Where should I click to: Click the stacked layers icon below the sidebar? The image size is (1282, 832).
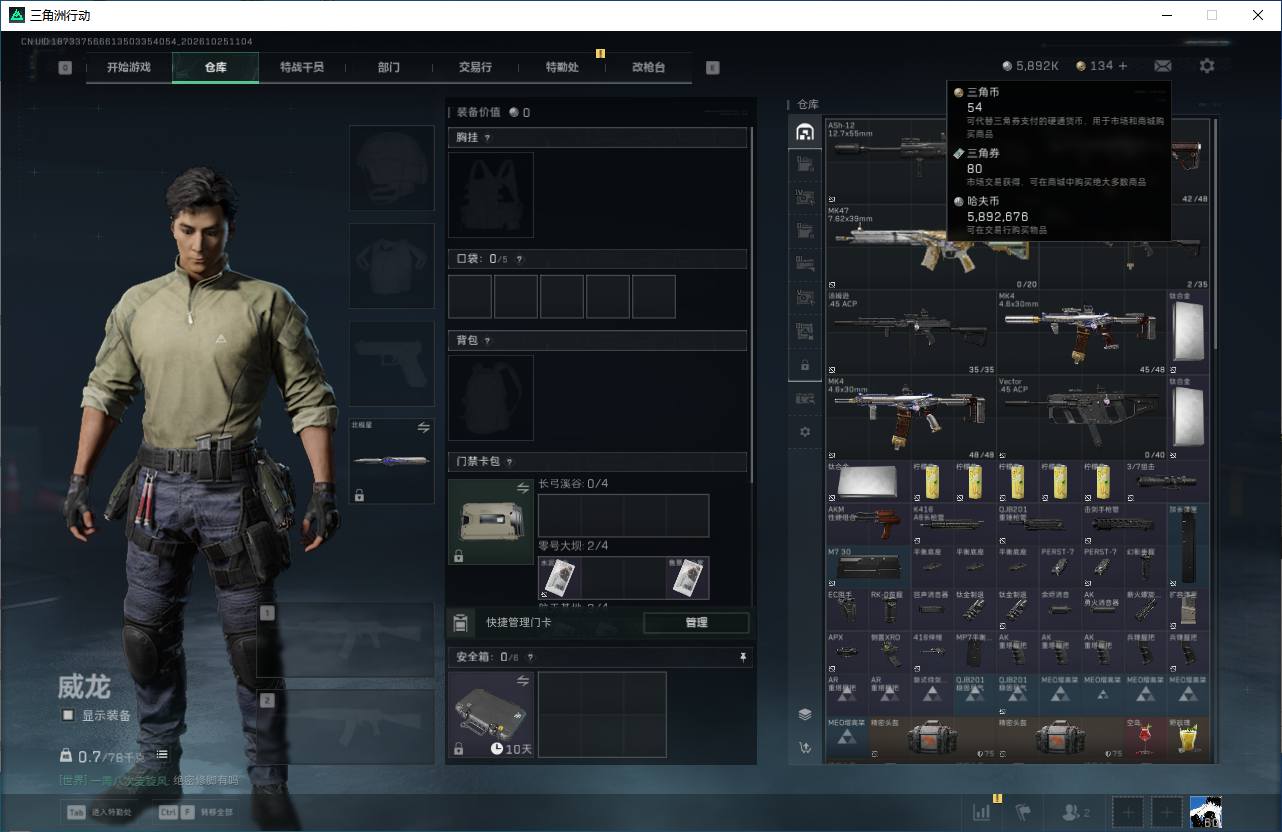[x=804, y=714]
